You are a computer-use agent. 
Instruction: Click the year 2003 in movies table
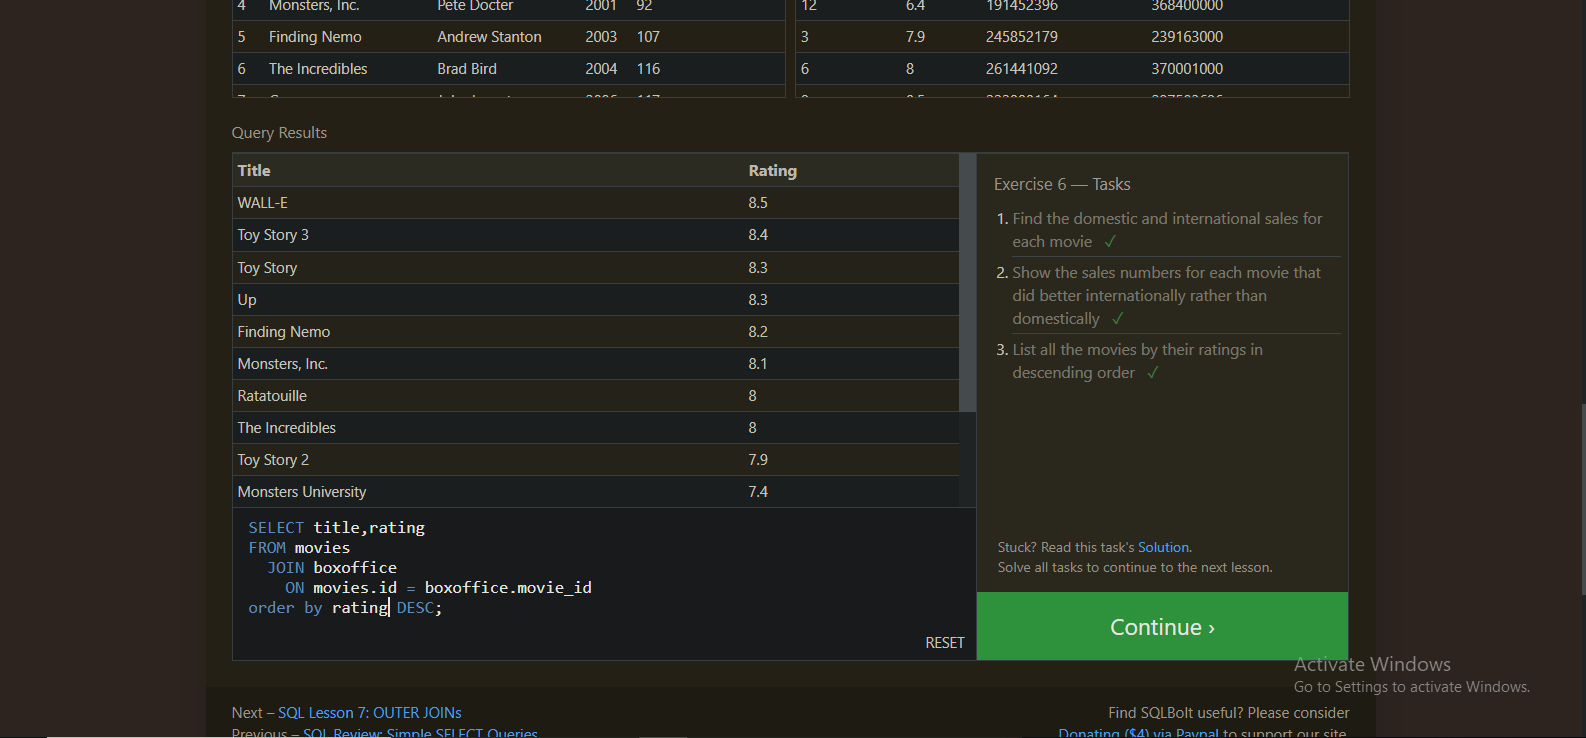[601, 37]
